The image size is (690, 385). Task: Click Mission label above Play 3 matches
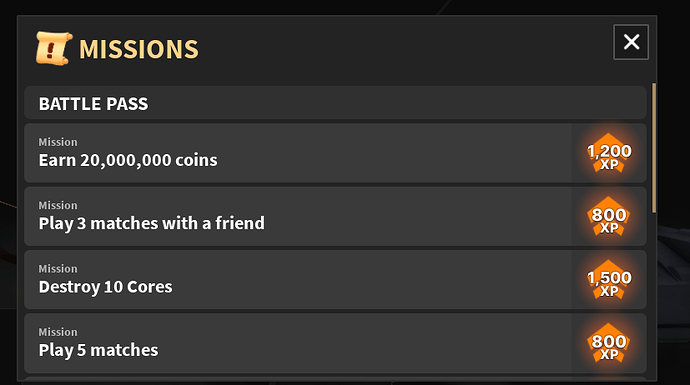pos(58,205)
